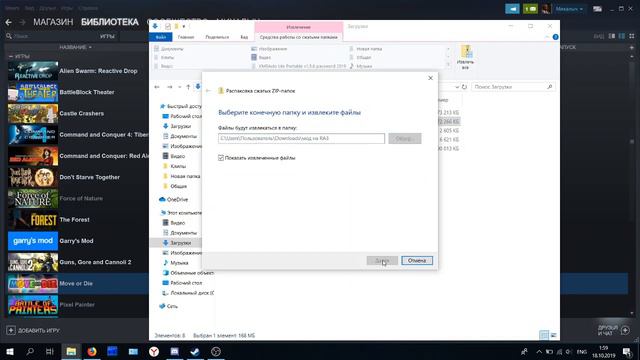Click Steam user avatar

[x=546, y=9]
